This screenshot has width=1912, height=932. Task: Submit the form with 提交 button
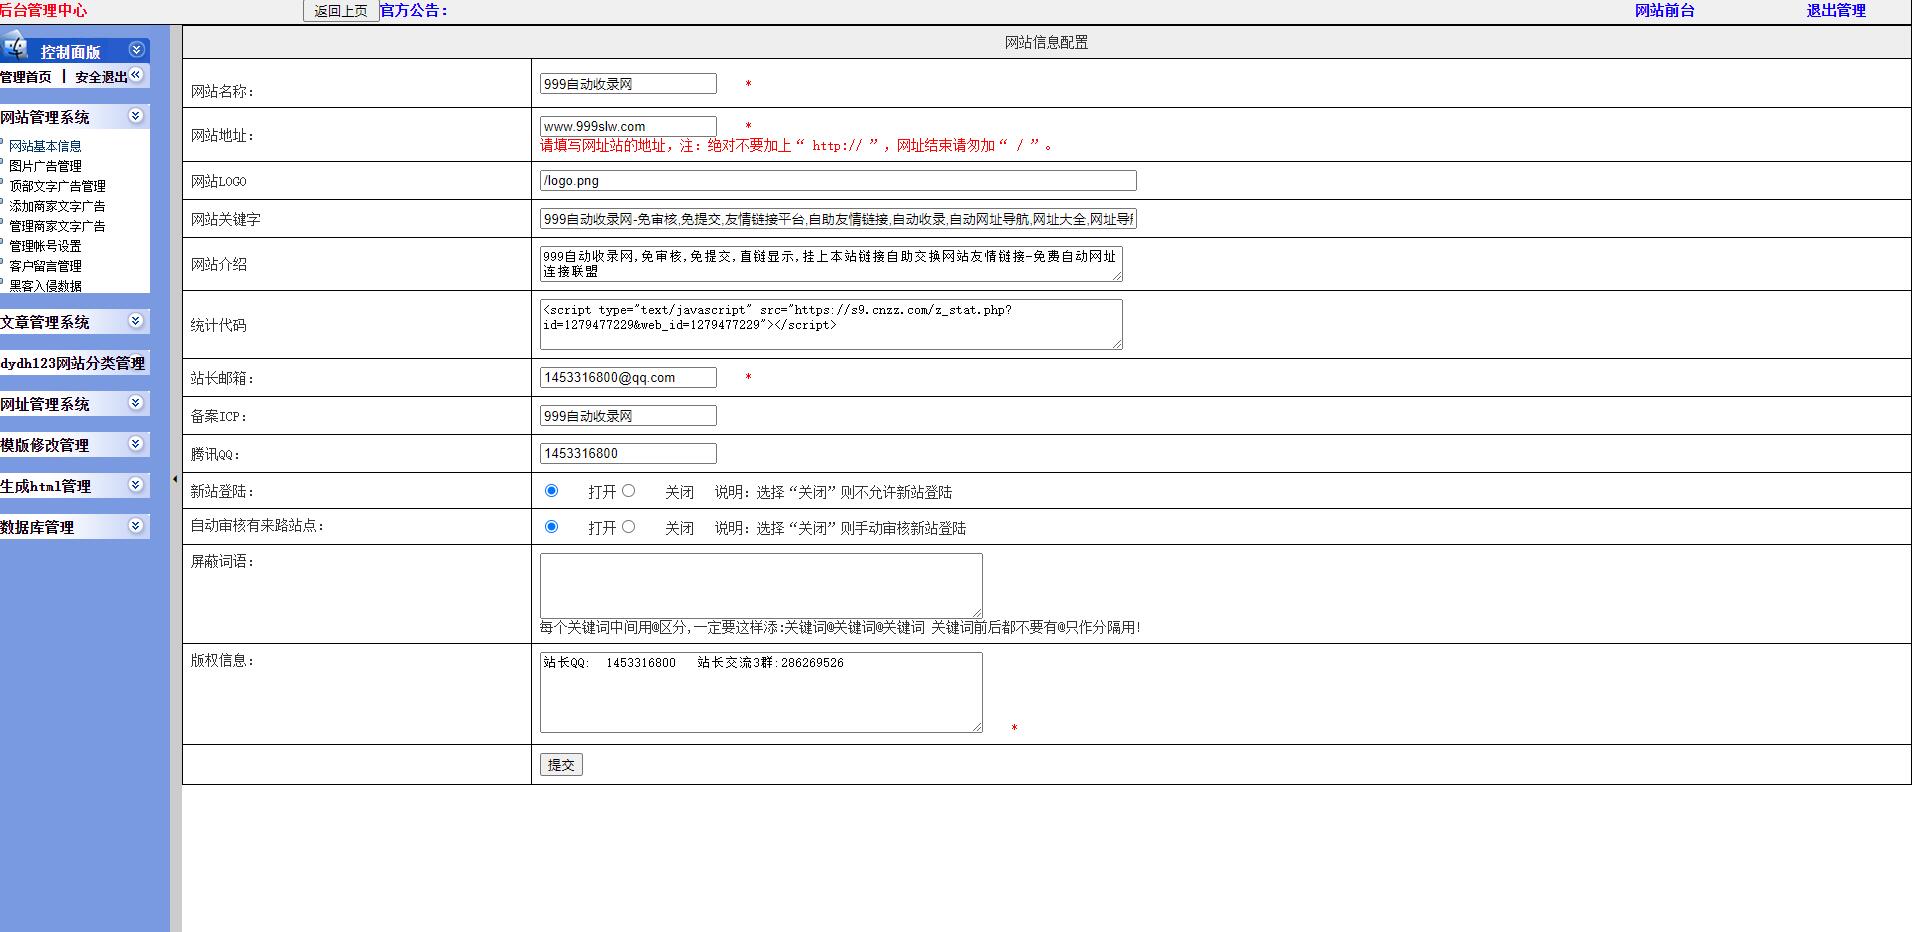click(561, 765)
